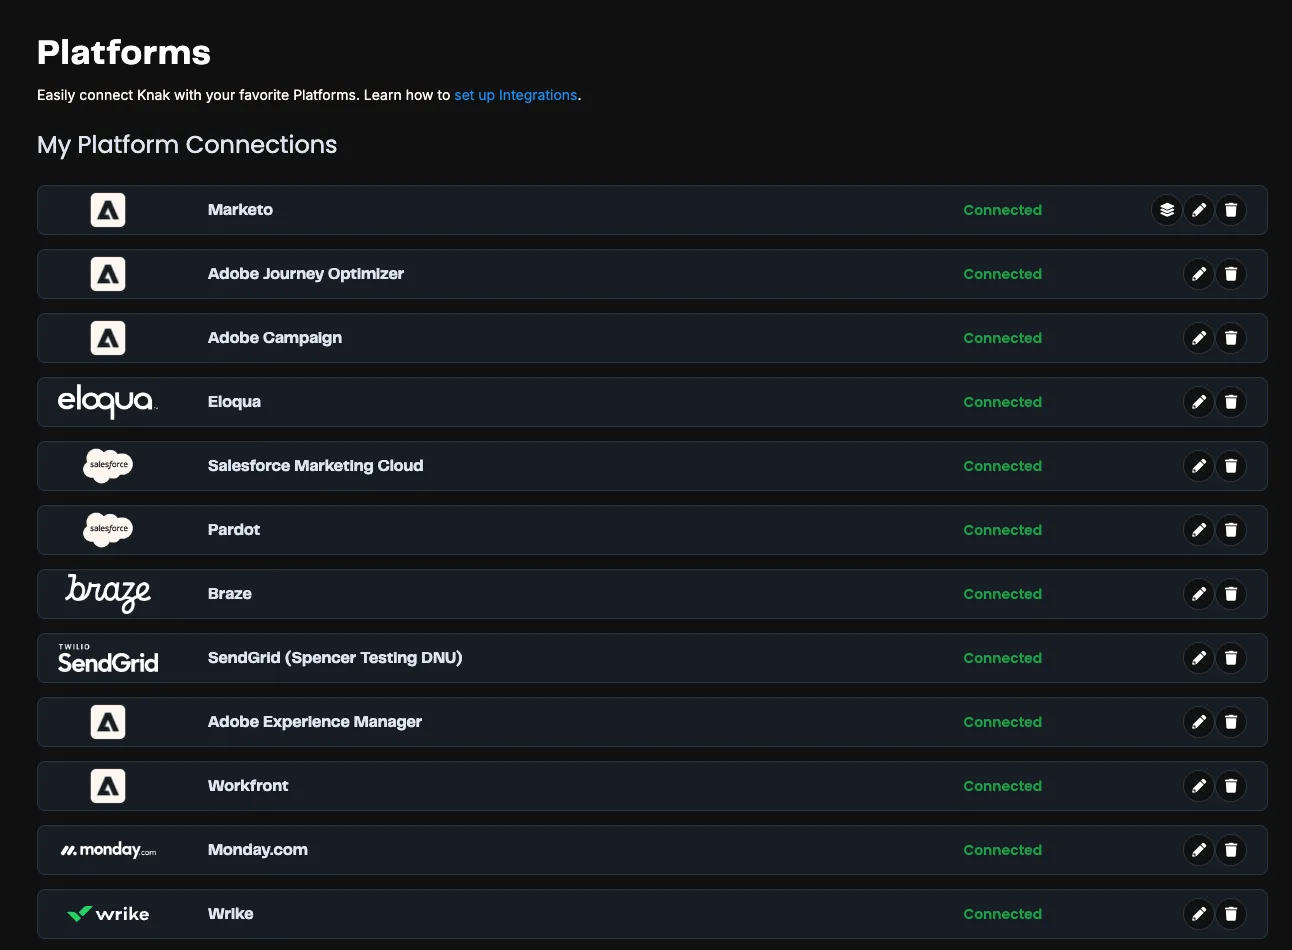Click the Connected status on the Marketo row

click(x=1002, y=210)
